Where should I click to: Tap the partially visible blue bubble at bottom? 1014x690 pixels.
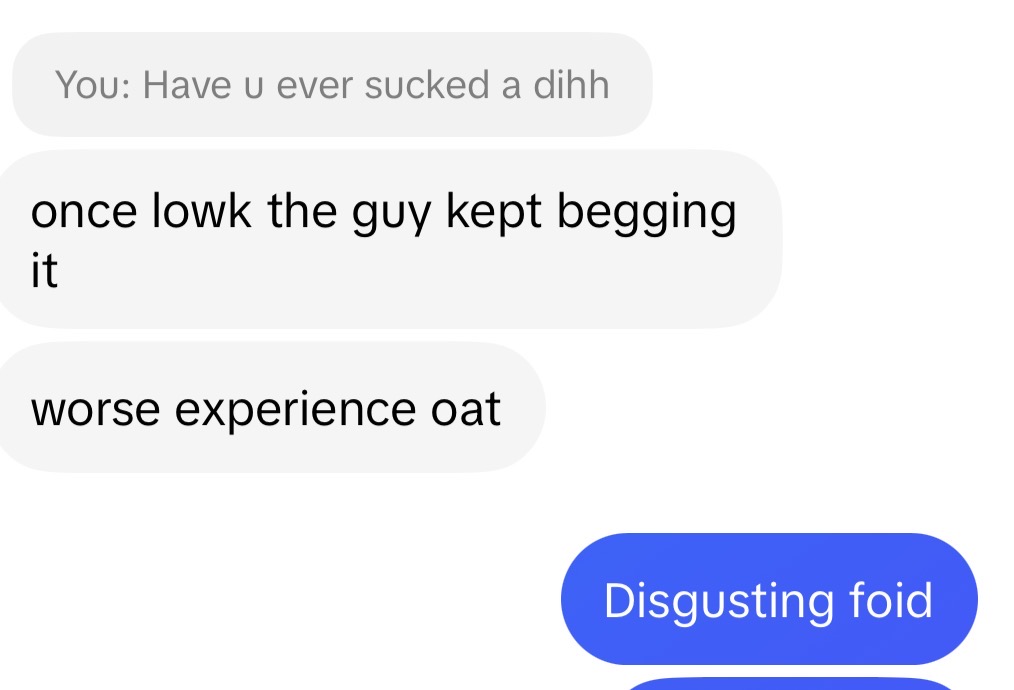pos(789,684)
